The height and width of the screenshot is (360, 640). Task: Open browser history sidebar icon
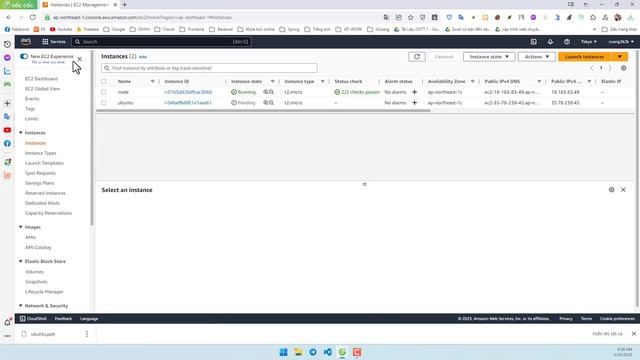[x=7, y=44]
